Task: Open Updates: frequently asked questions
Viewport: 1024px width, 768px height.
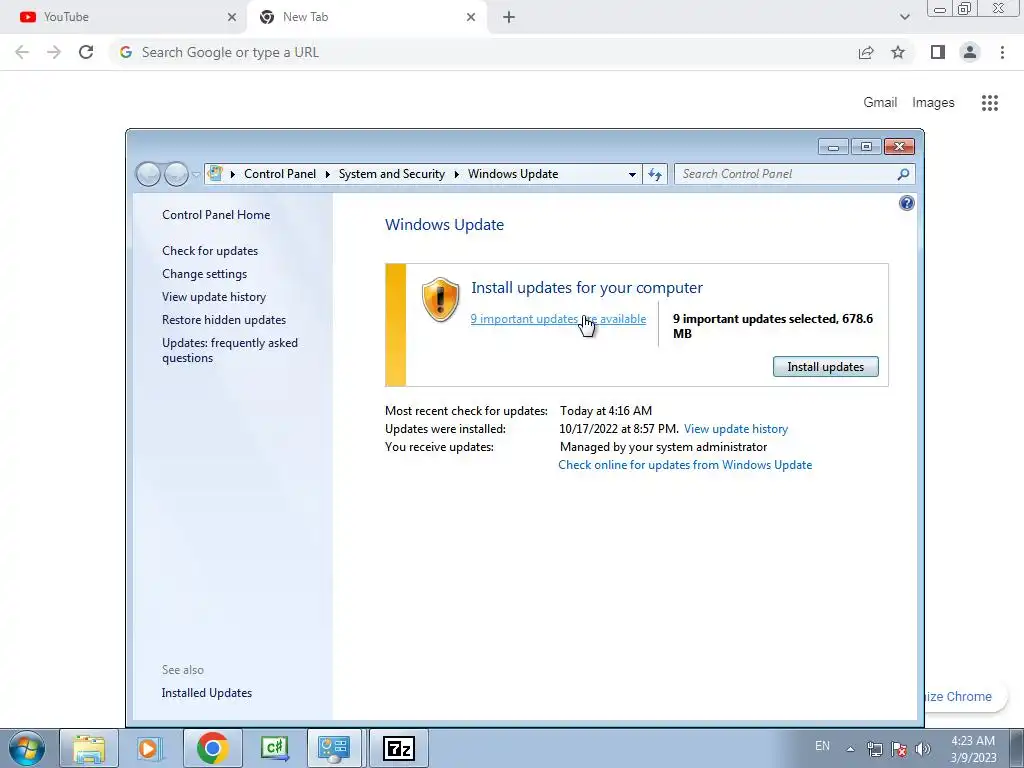Action: [230, 350]
